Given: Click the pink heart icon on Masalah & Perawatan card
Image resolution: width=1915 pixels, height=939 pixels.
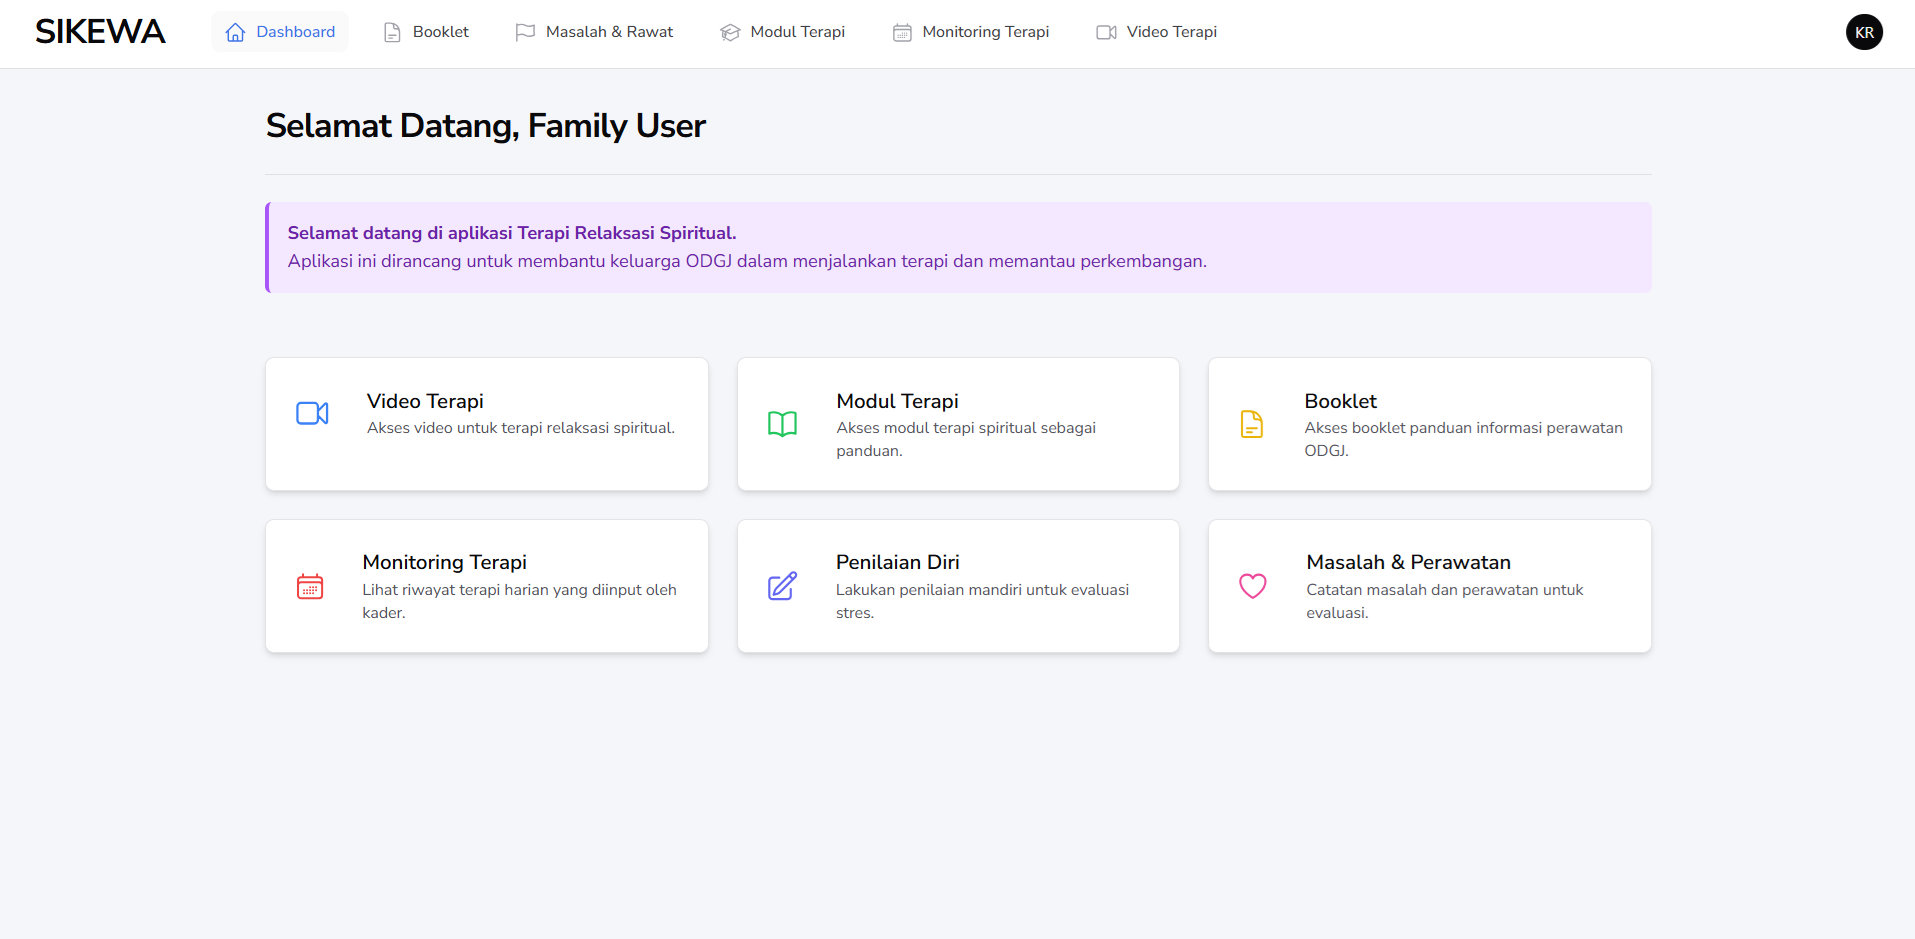Looking at the screenshot, I should [1253, 586].
